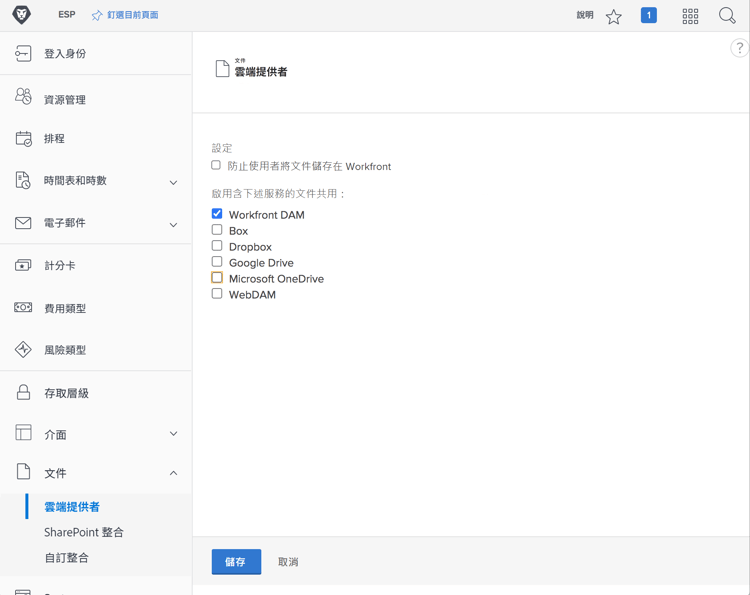
Task: Open search with the magnifier icon
Action: [x=727, y=15]
